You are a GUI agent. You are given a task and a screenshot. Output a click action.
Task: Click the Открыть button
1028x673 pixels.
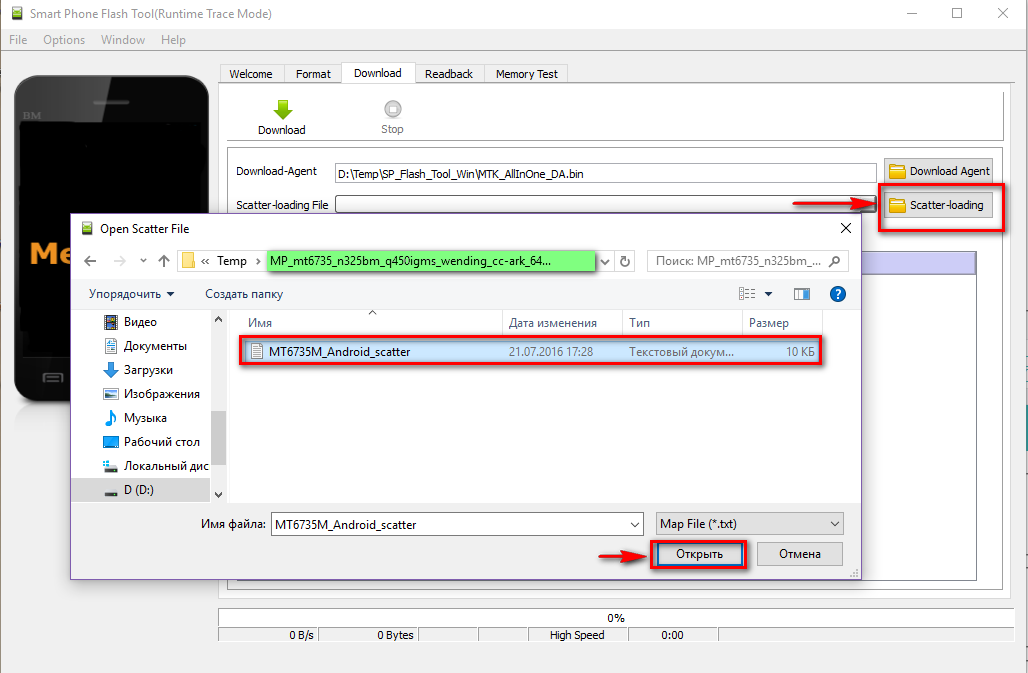click(x=699, y=554)
